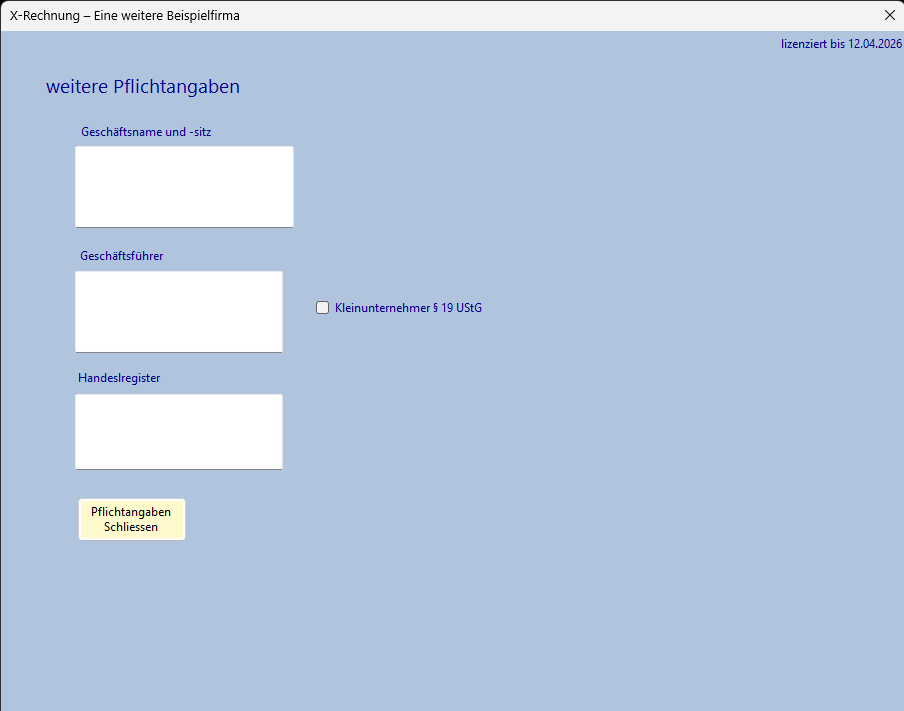Focus the Handeslregister text box
The image size is (904, 711).
pyautogui.click(x=179, y=432)
